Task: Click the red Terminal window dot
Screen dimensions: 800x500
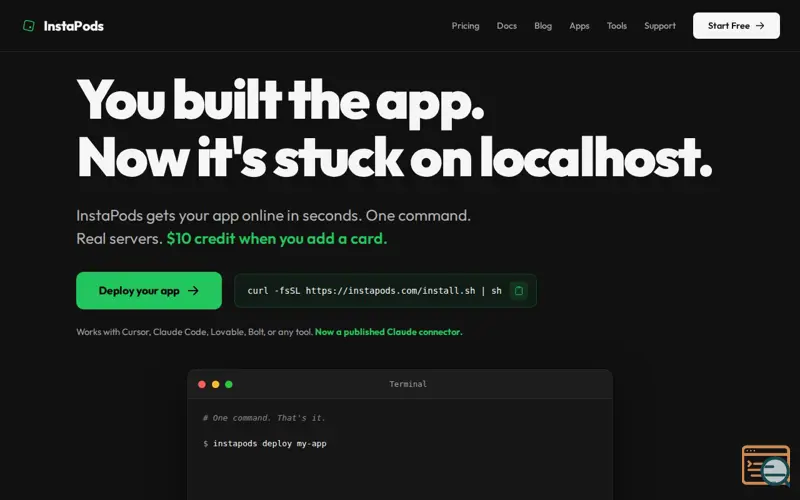Action: pos(202,384)
